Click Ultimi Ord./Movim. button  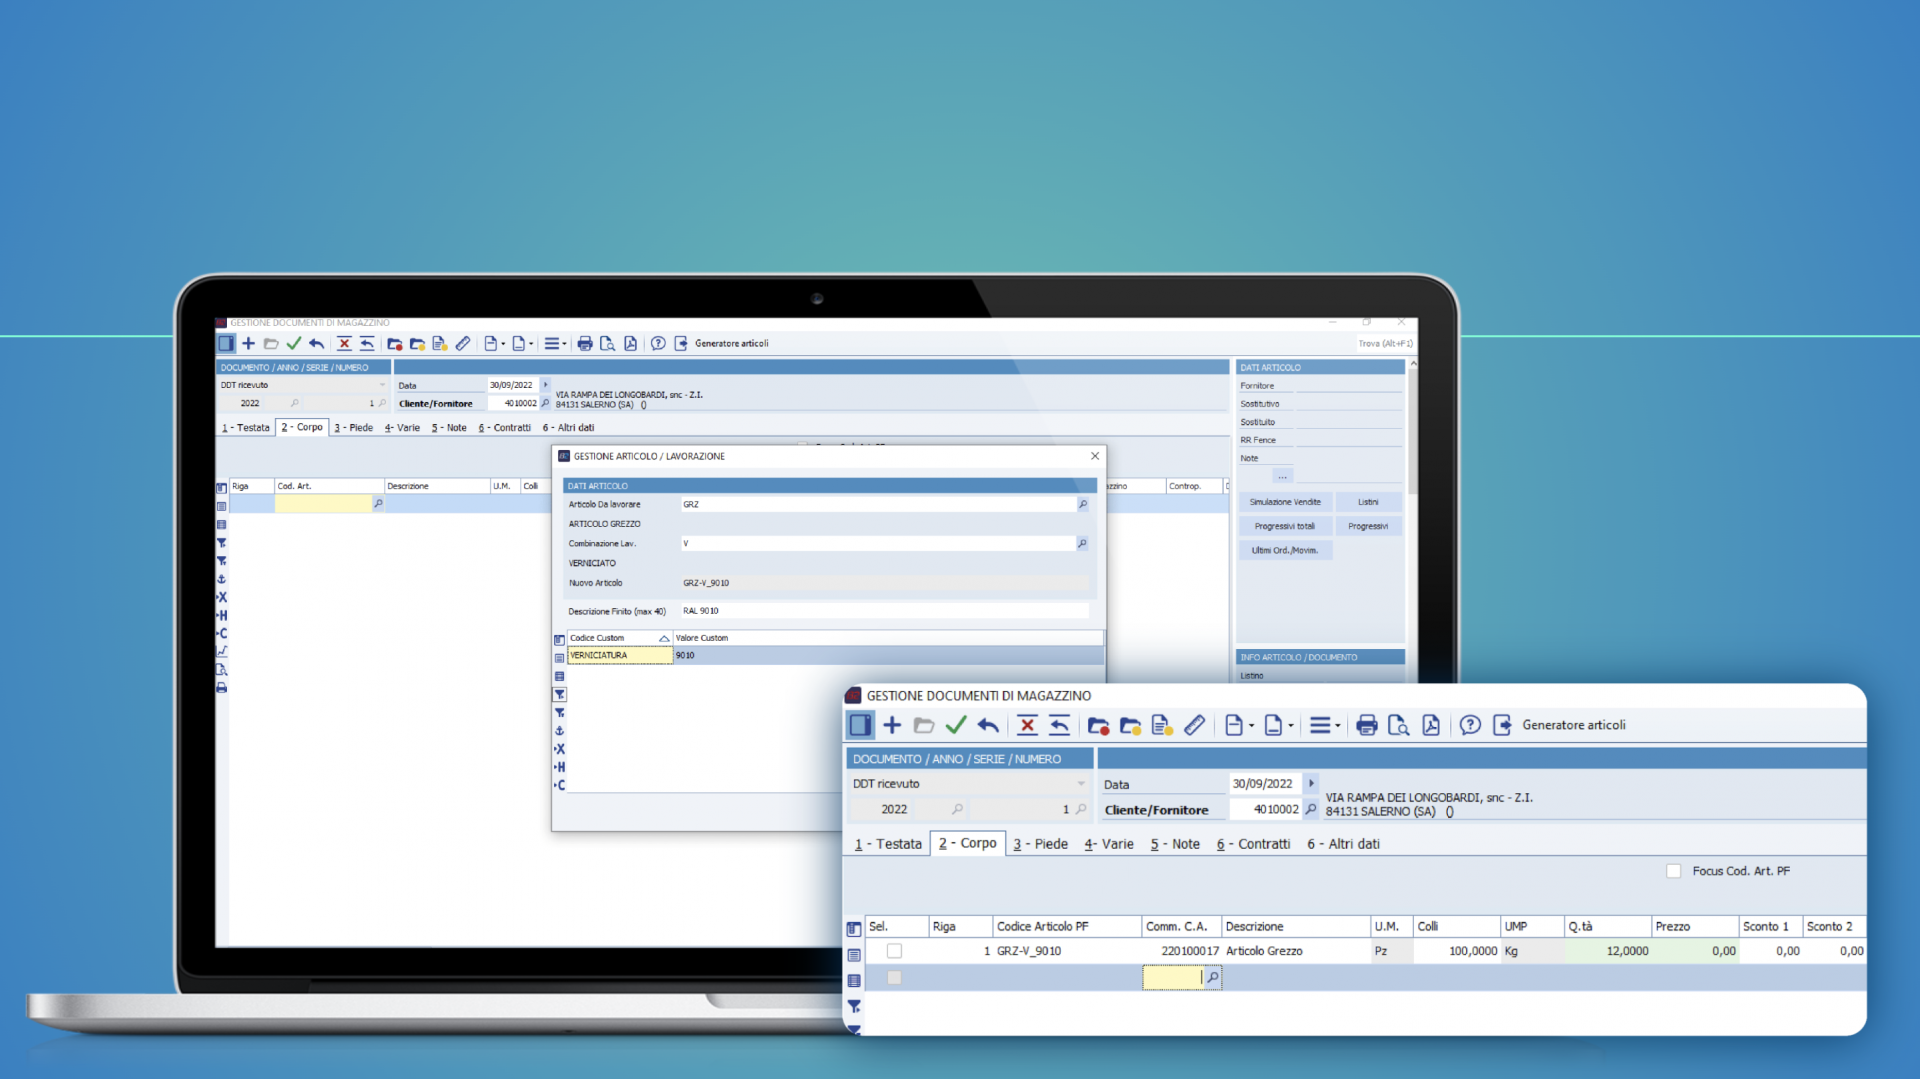coord(1285,550)
